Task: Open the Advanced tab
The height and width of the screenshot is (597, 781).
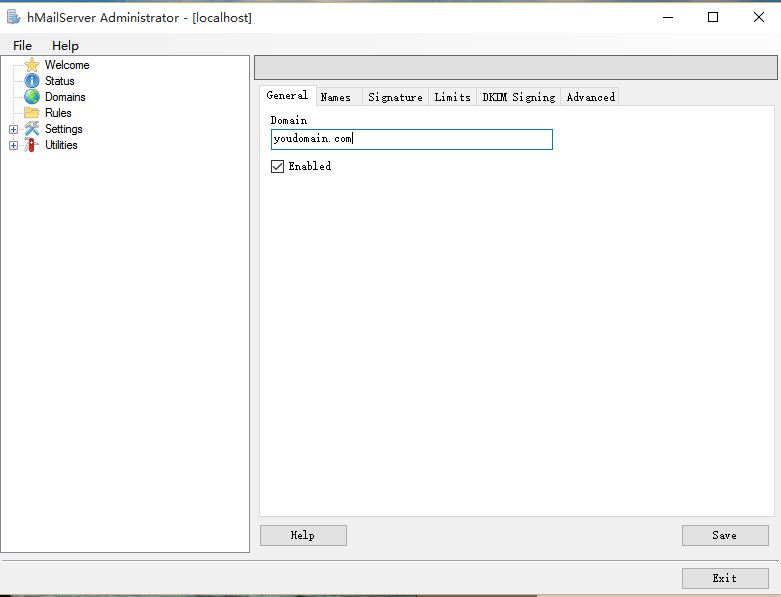Action: pos(591,97)
